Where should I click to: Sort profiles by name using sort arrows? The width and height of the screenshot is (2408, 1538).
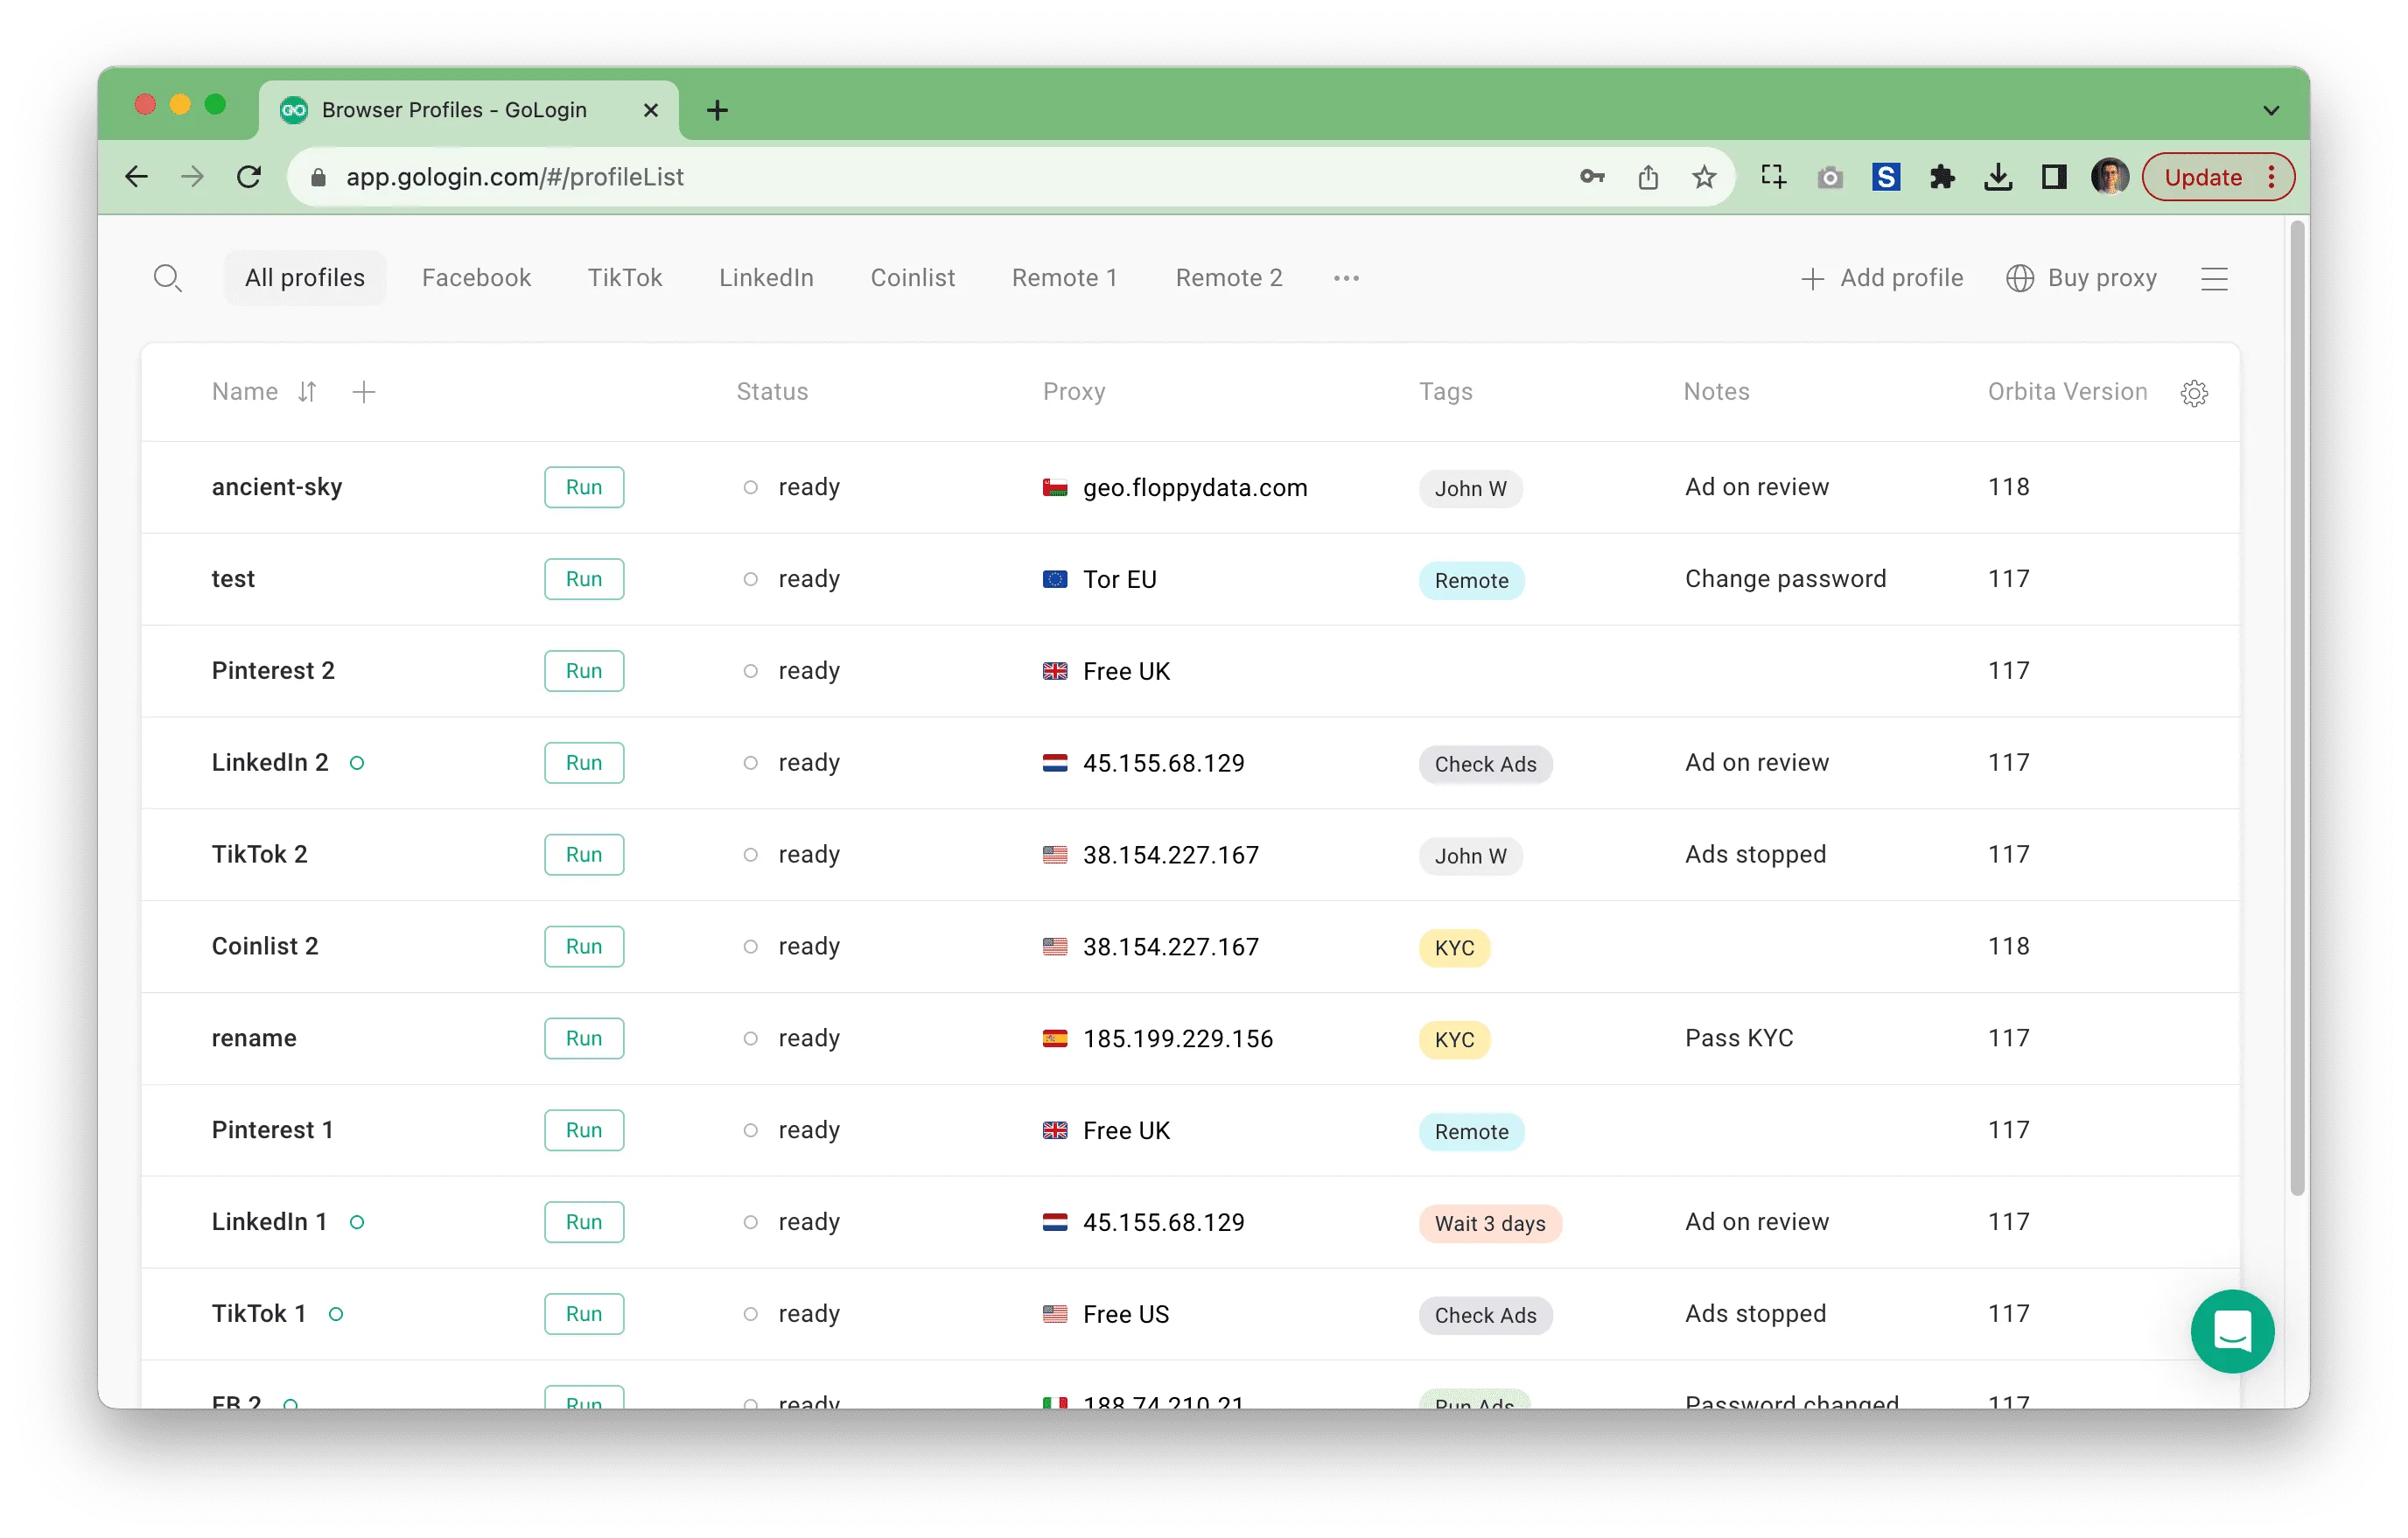coord(307,392)
